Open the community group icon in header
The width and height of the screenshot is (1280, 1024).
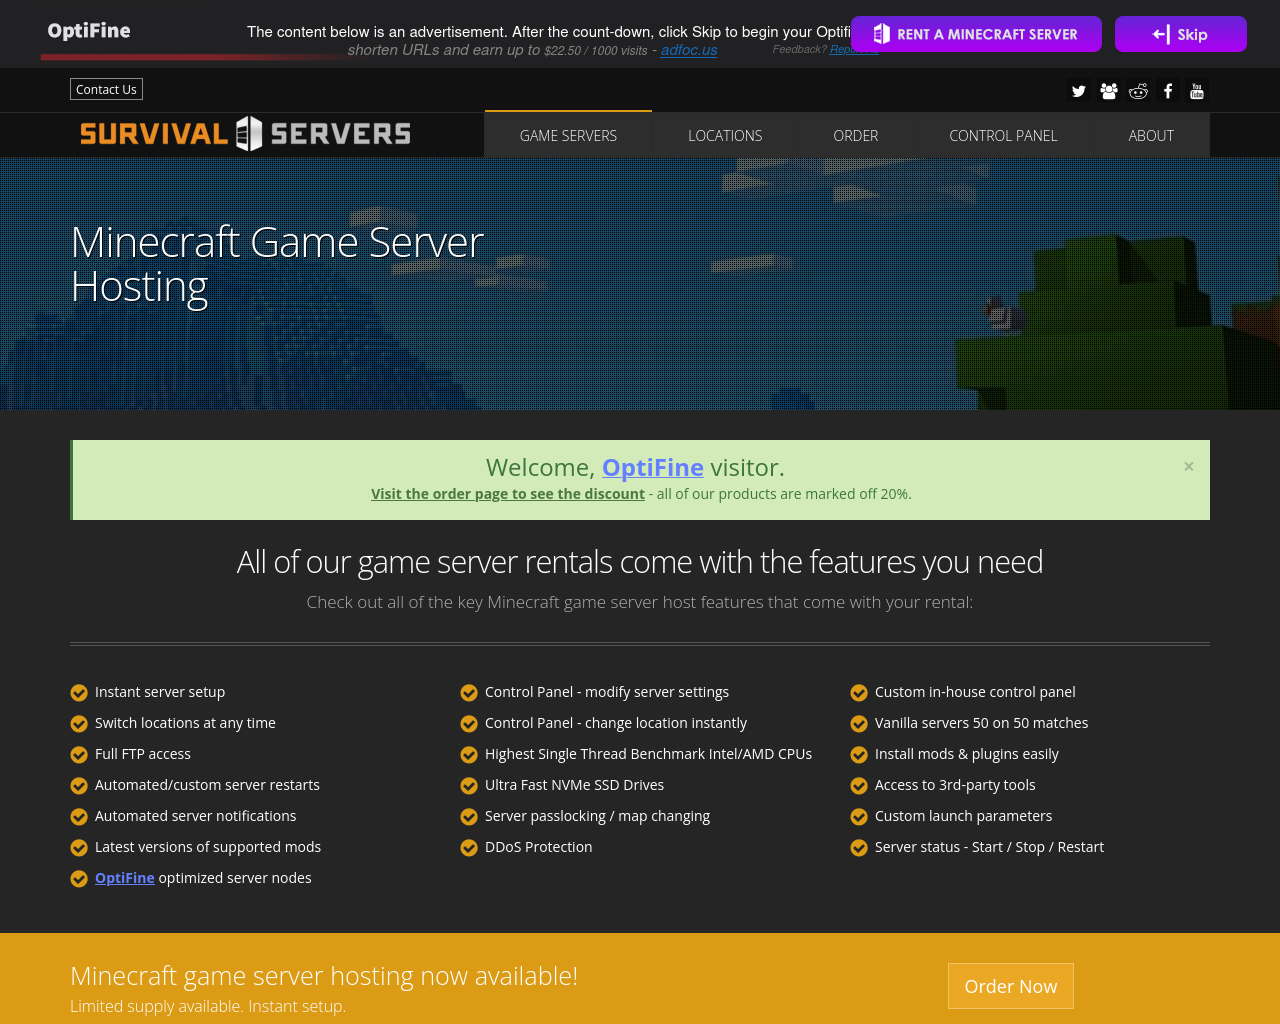[1108, 91]
